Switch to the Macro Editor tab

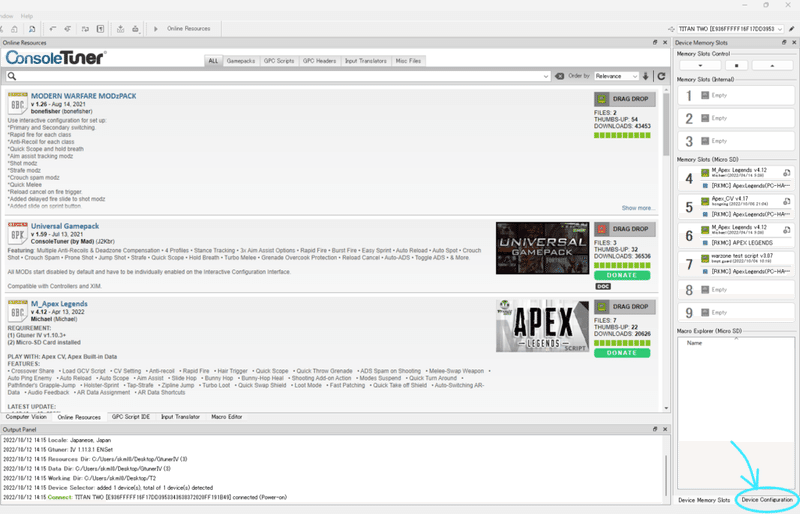[x=227, y=417]
